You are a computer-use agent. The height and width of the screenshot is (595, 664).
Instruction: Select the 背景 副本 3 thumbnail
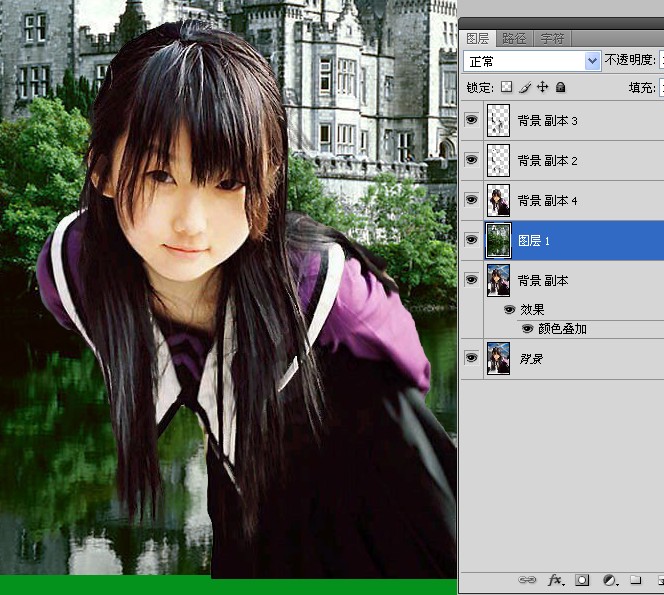[498, 120]
